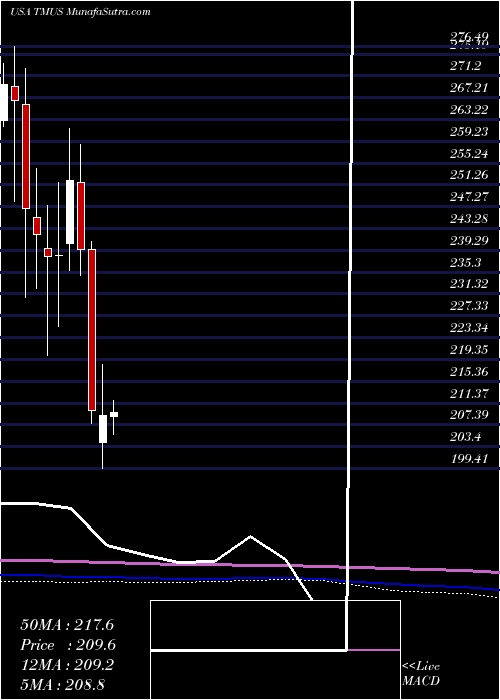
Task: Click the 263.22 price axis label
Action: click(x=468, y=110)
